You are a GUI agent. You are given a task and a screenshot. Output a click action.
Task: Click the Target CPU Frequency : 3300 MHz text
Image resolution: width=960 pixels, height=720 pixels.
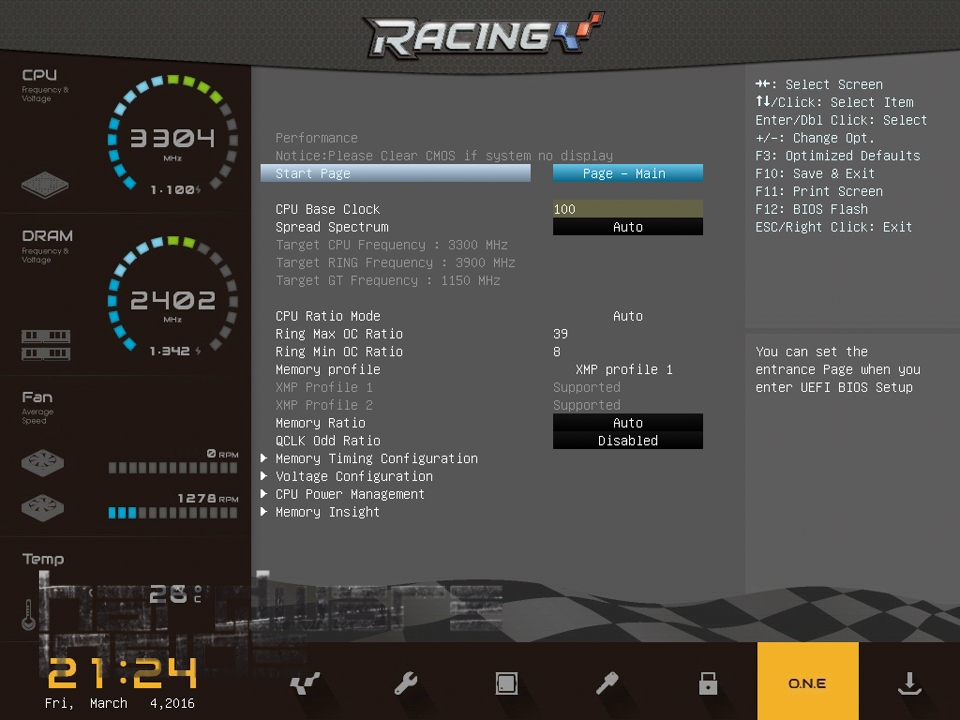pyautogui.click(x=391, y=244)
